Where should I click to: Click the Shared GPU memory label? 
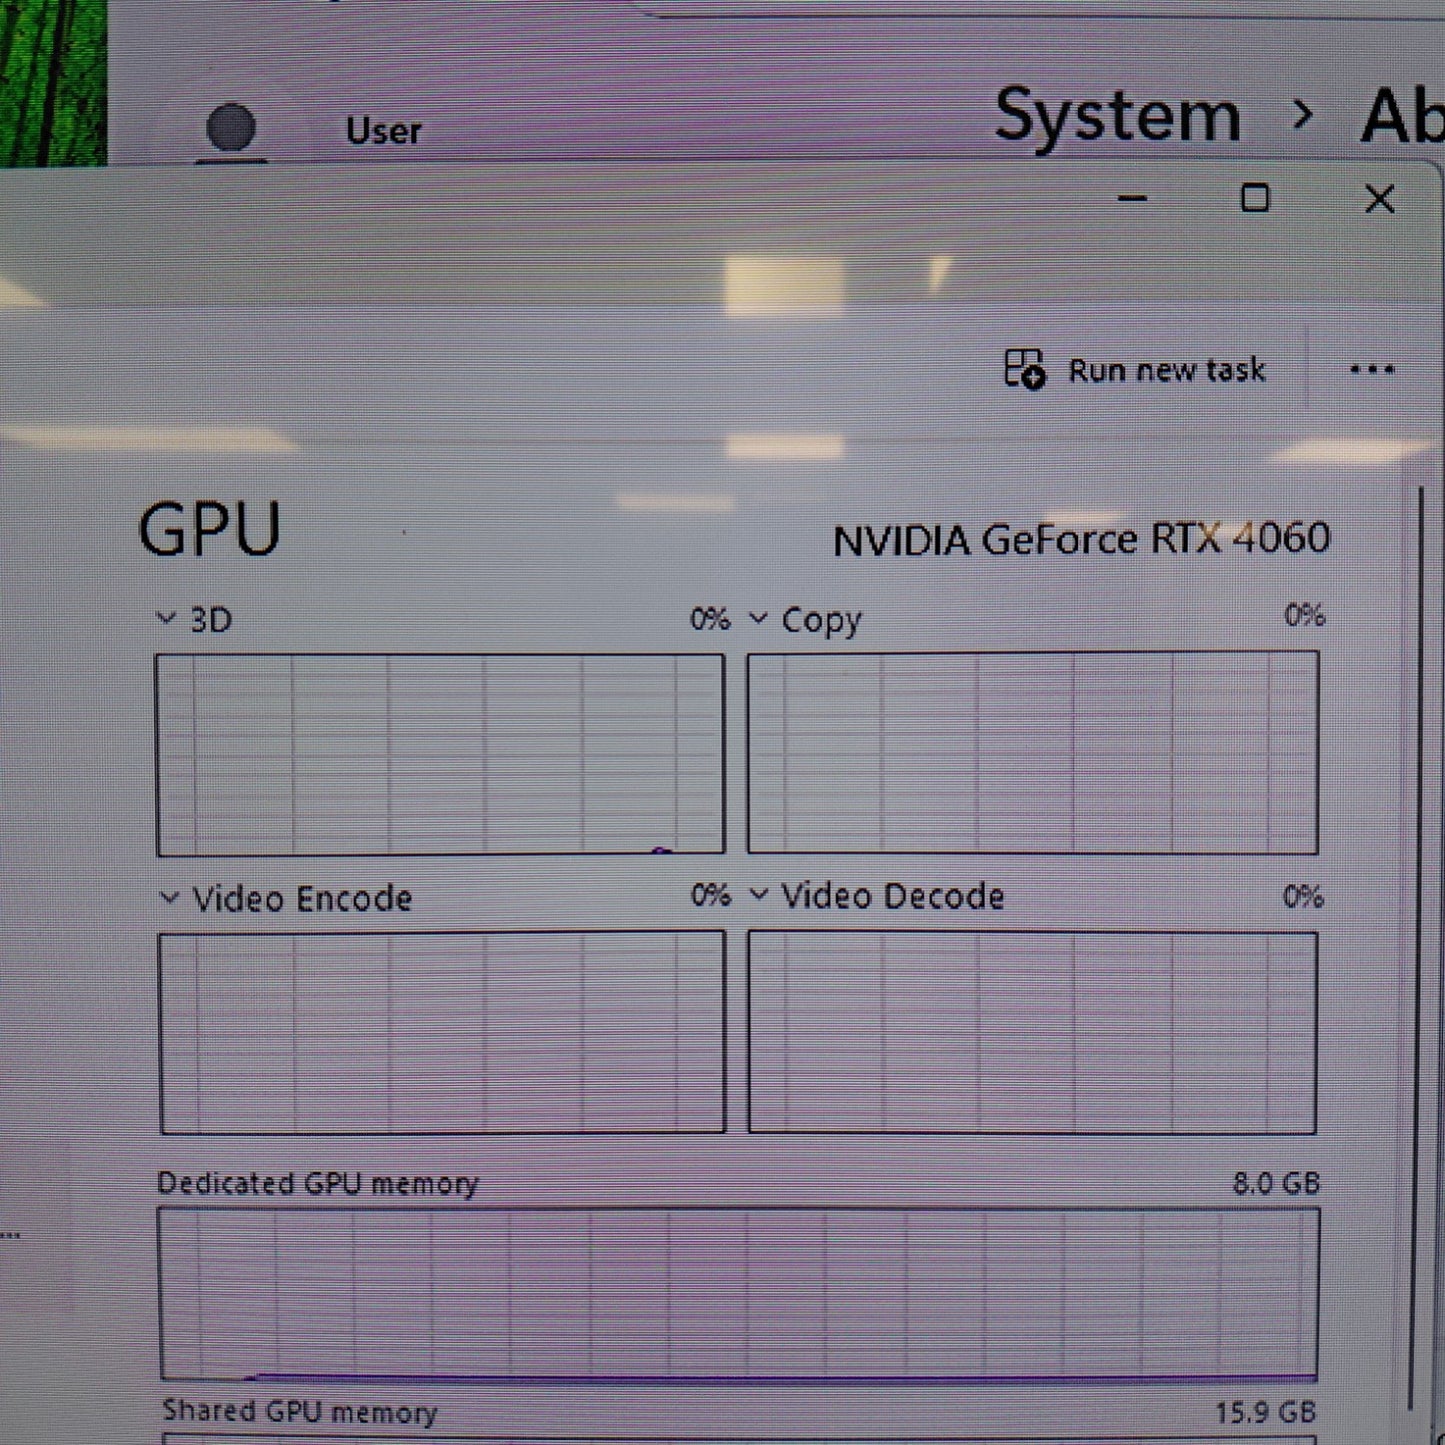click(x=300, y=1412)
